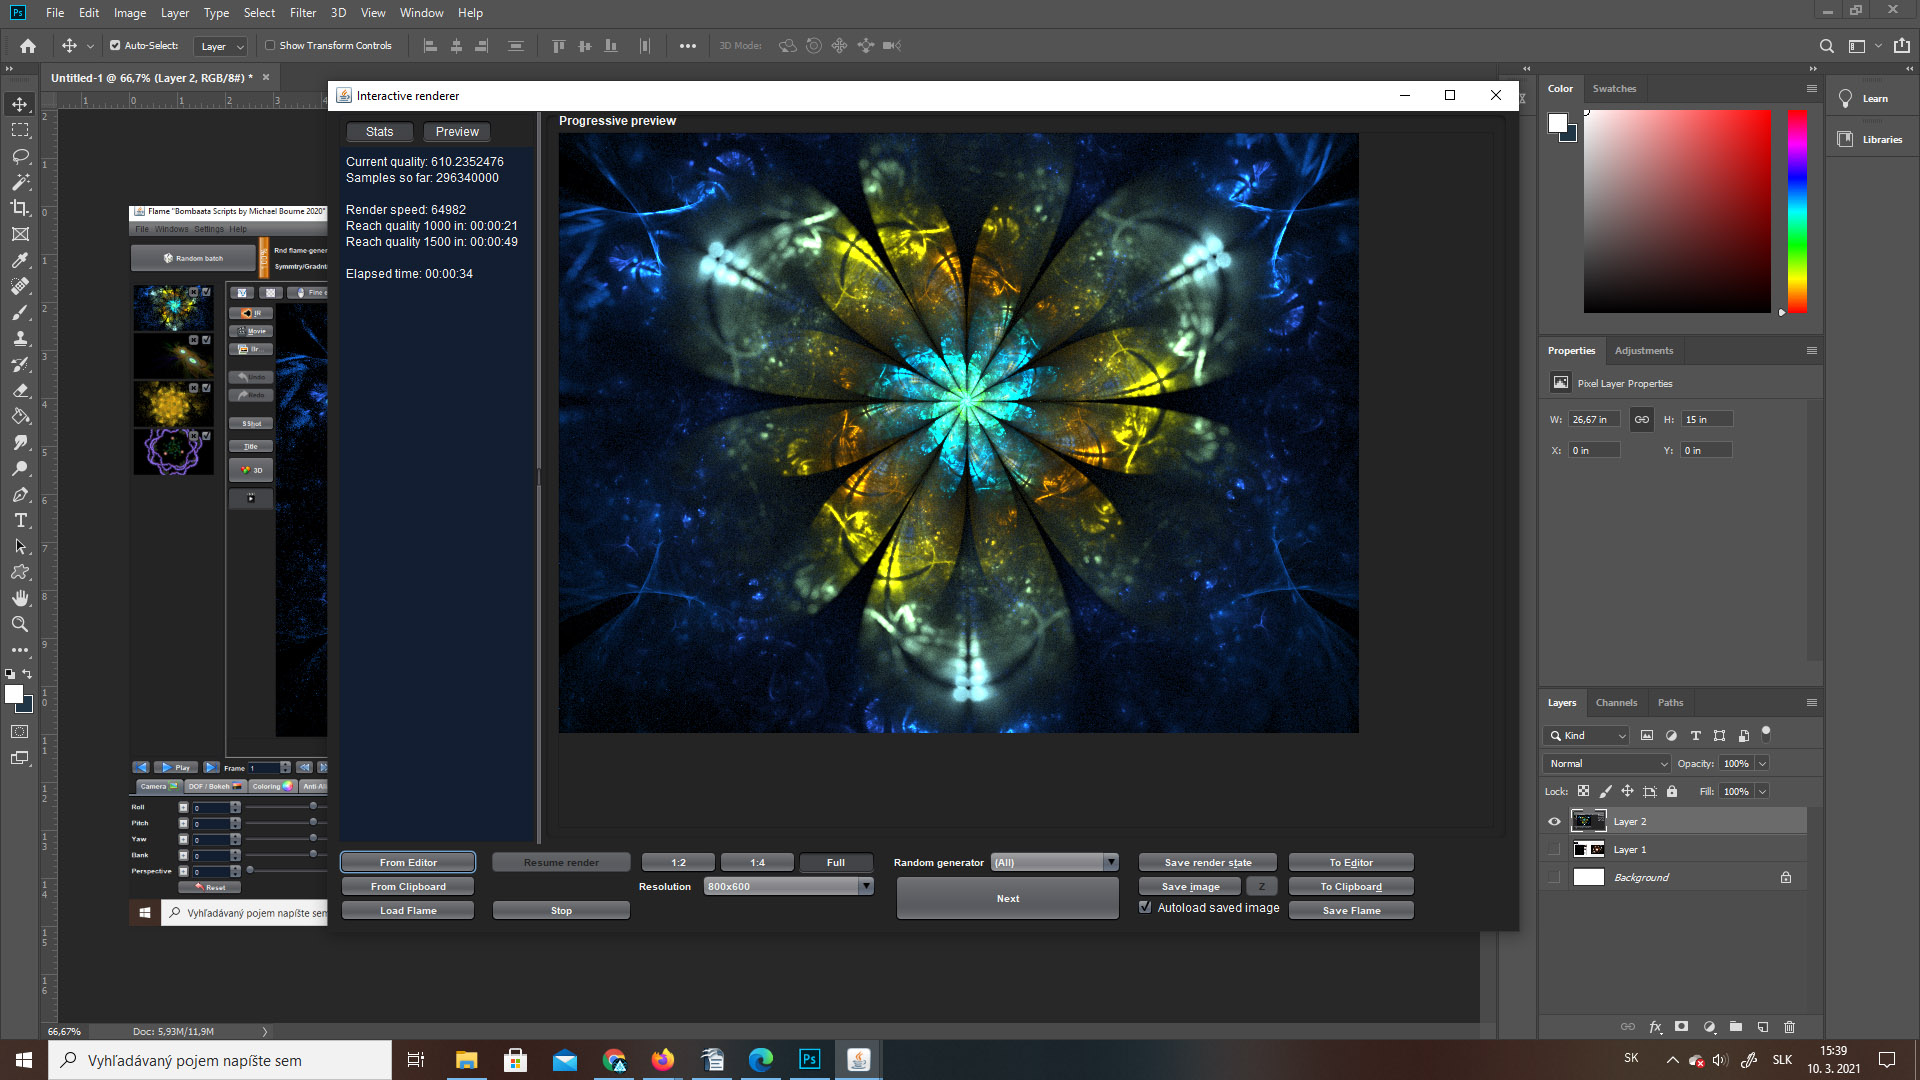Select the Eyedropper tool
Screen dimensions: 1920x1080
(20, 260)
